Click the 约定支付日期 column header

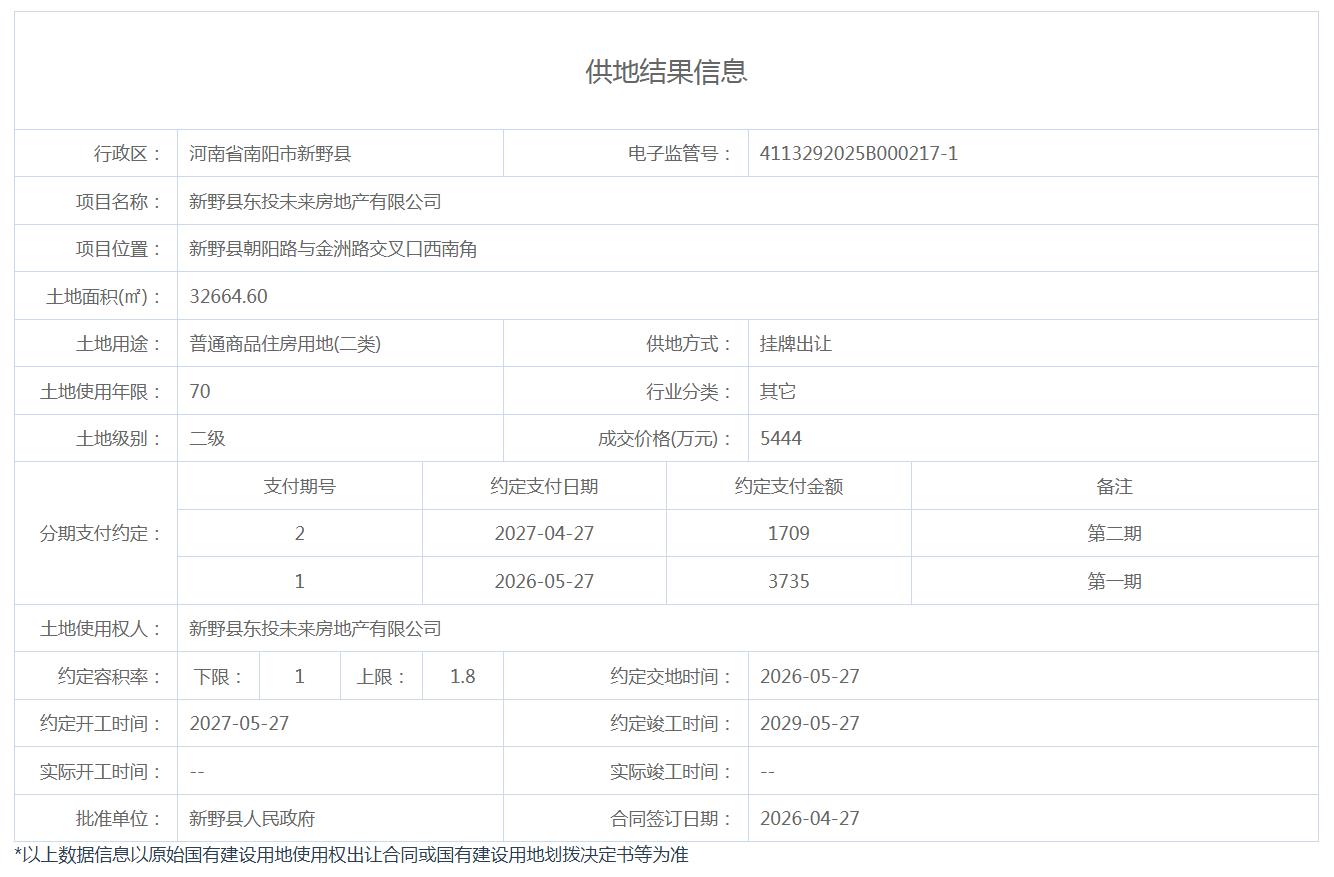click(x=544, y=487)
